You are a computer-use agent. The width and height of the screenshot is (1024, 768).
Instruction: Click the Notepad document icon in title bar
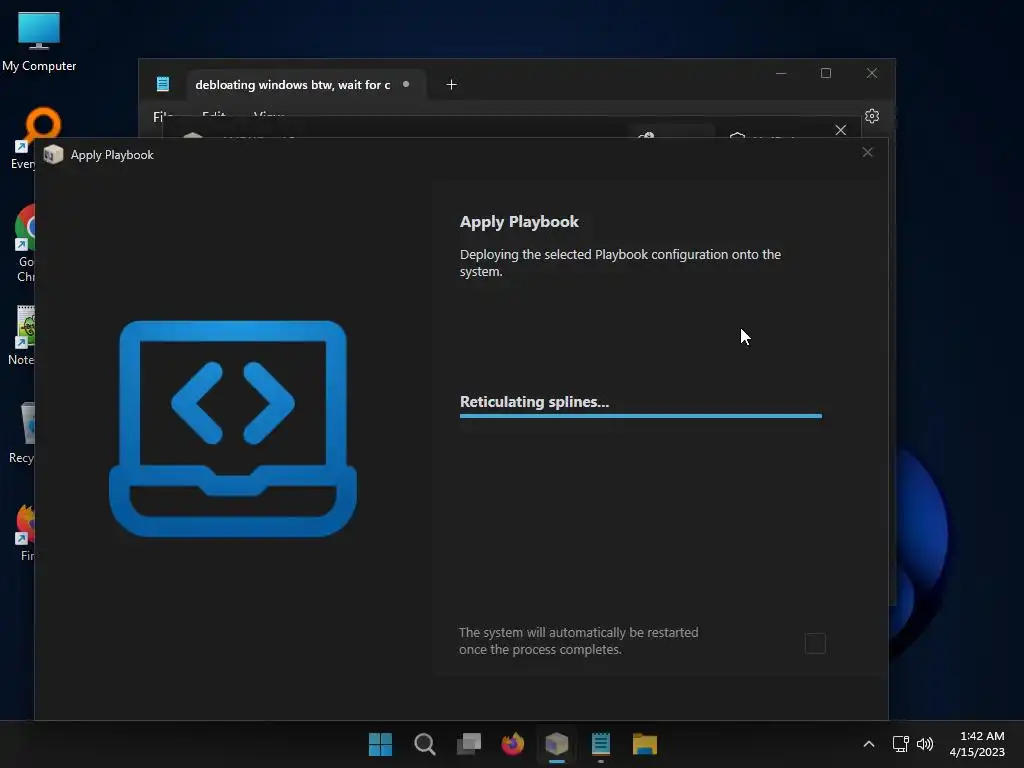tap(163, 84)
